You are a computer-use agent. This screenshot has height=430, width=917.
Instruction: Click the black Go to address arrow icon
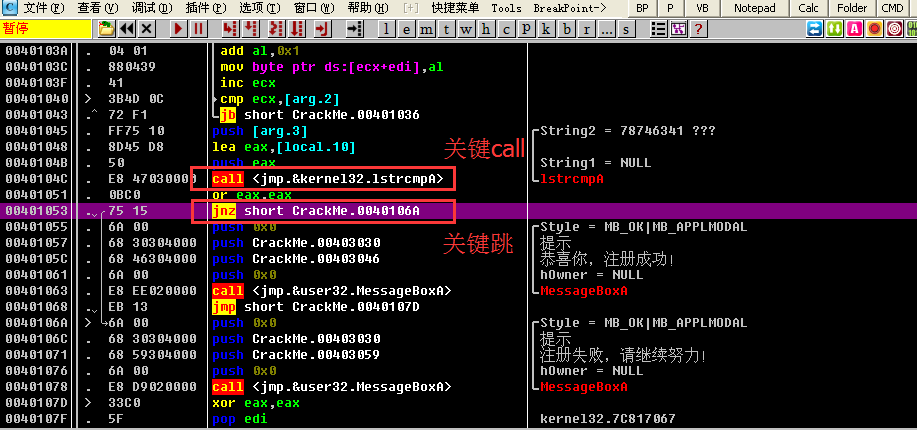tap(353, 29)
